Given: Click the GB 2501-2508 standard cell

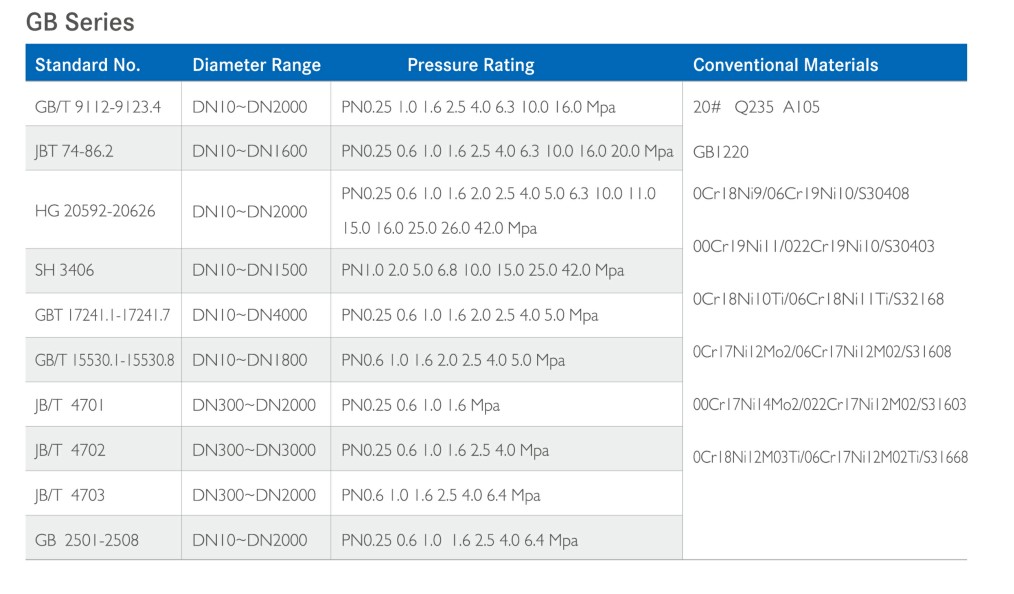Looking at the screenshot, I should [87, 540].
